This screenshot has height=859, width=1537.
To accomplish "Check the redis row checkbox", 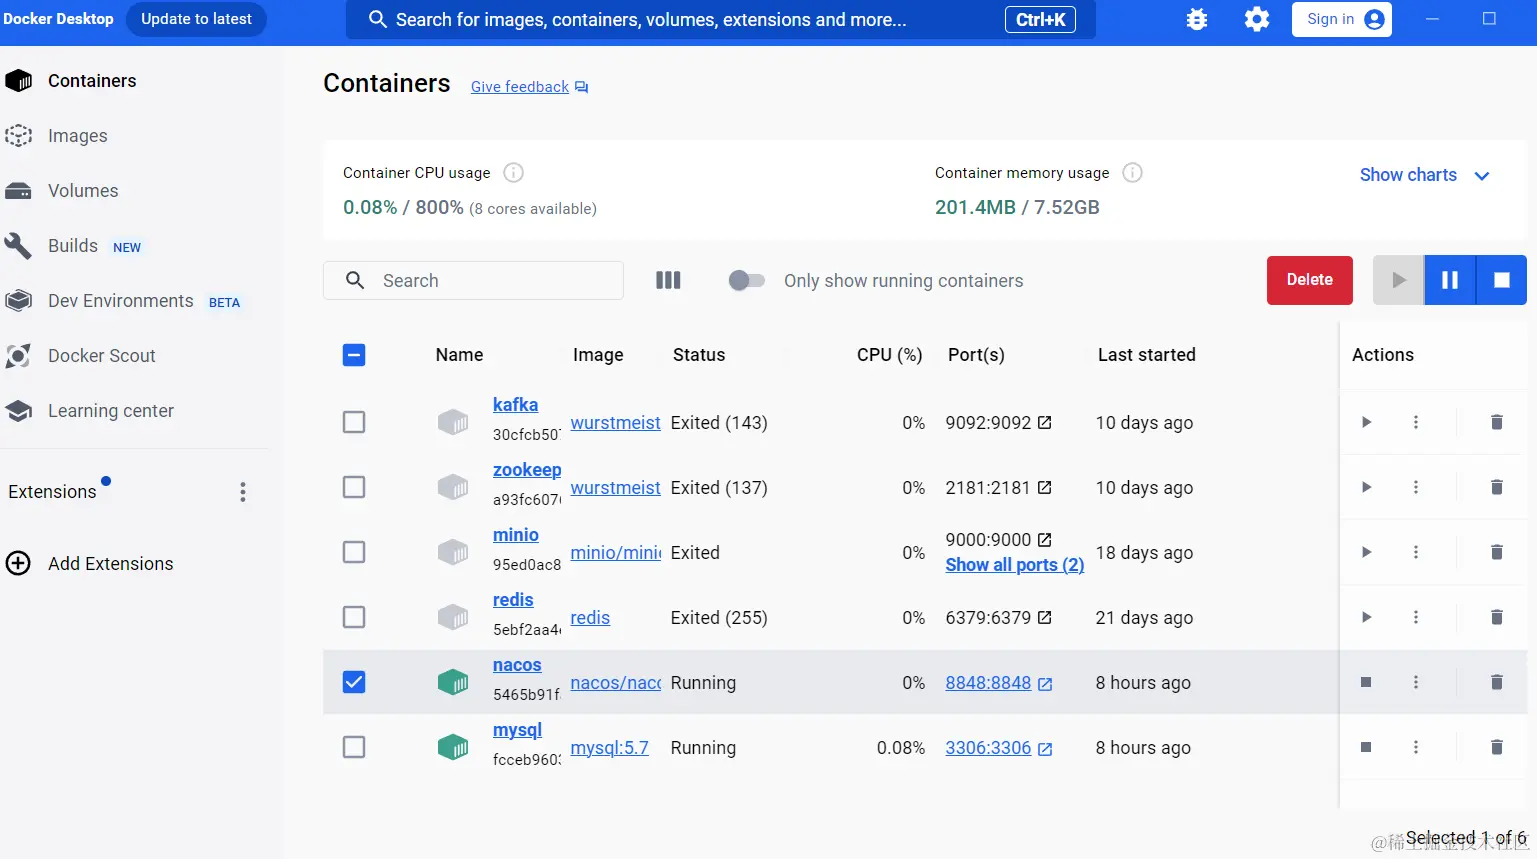I will [354, 617].
